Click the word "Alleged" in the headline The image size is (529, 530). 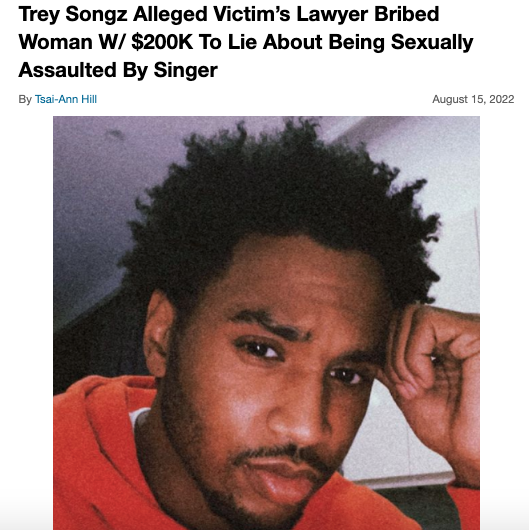coord(170,15)
